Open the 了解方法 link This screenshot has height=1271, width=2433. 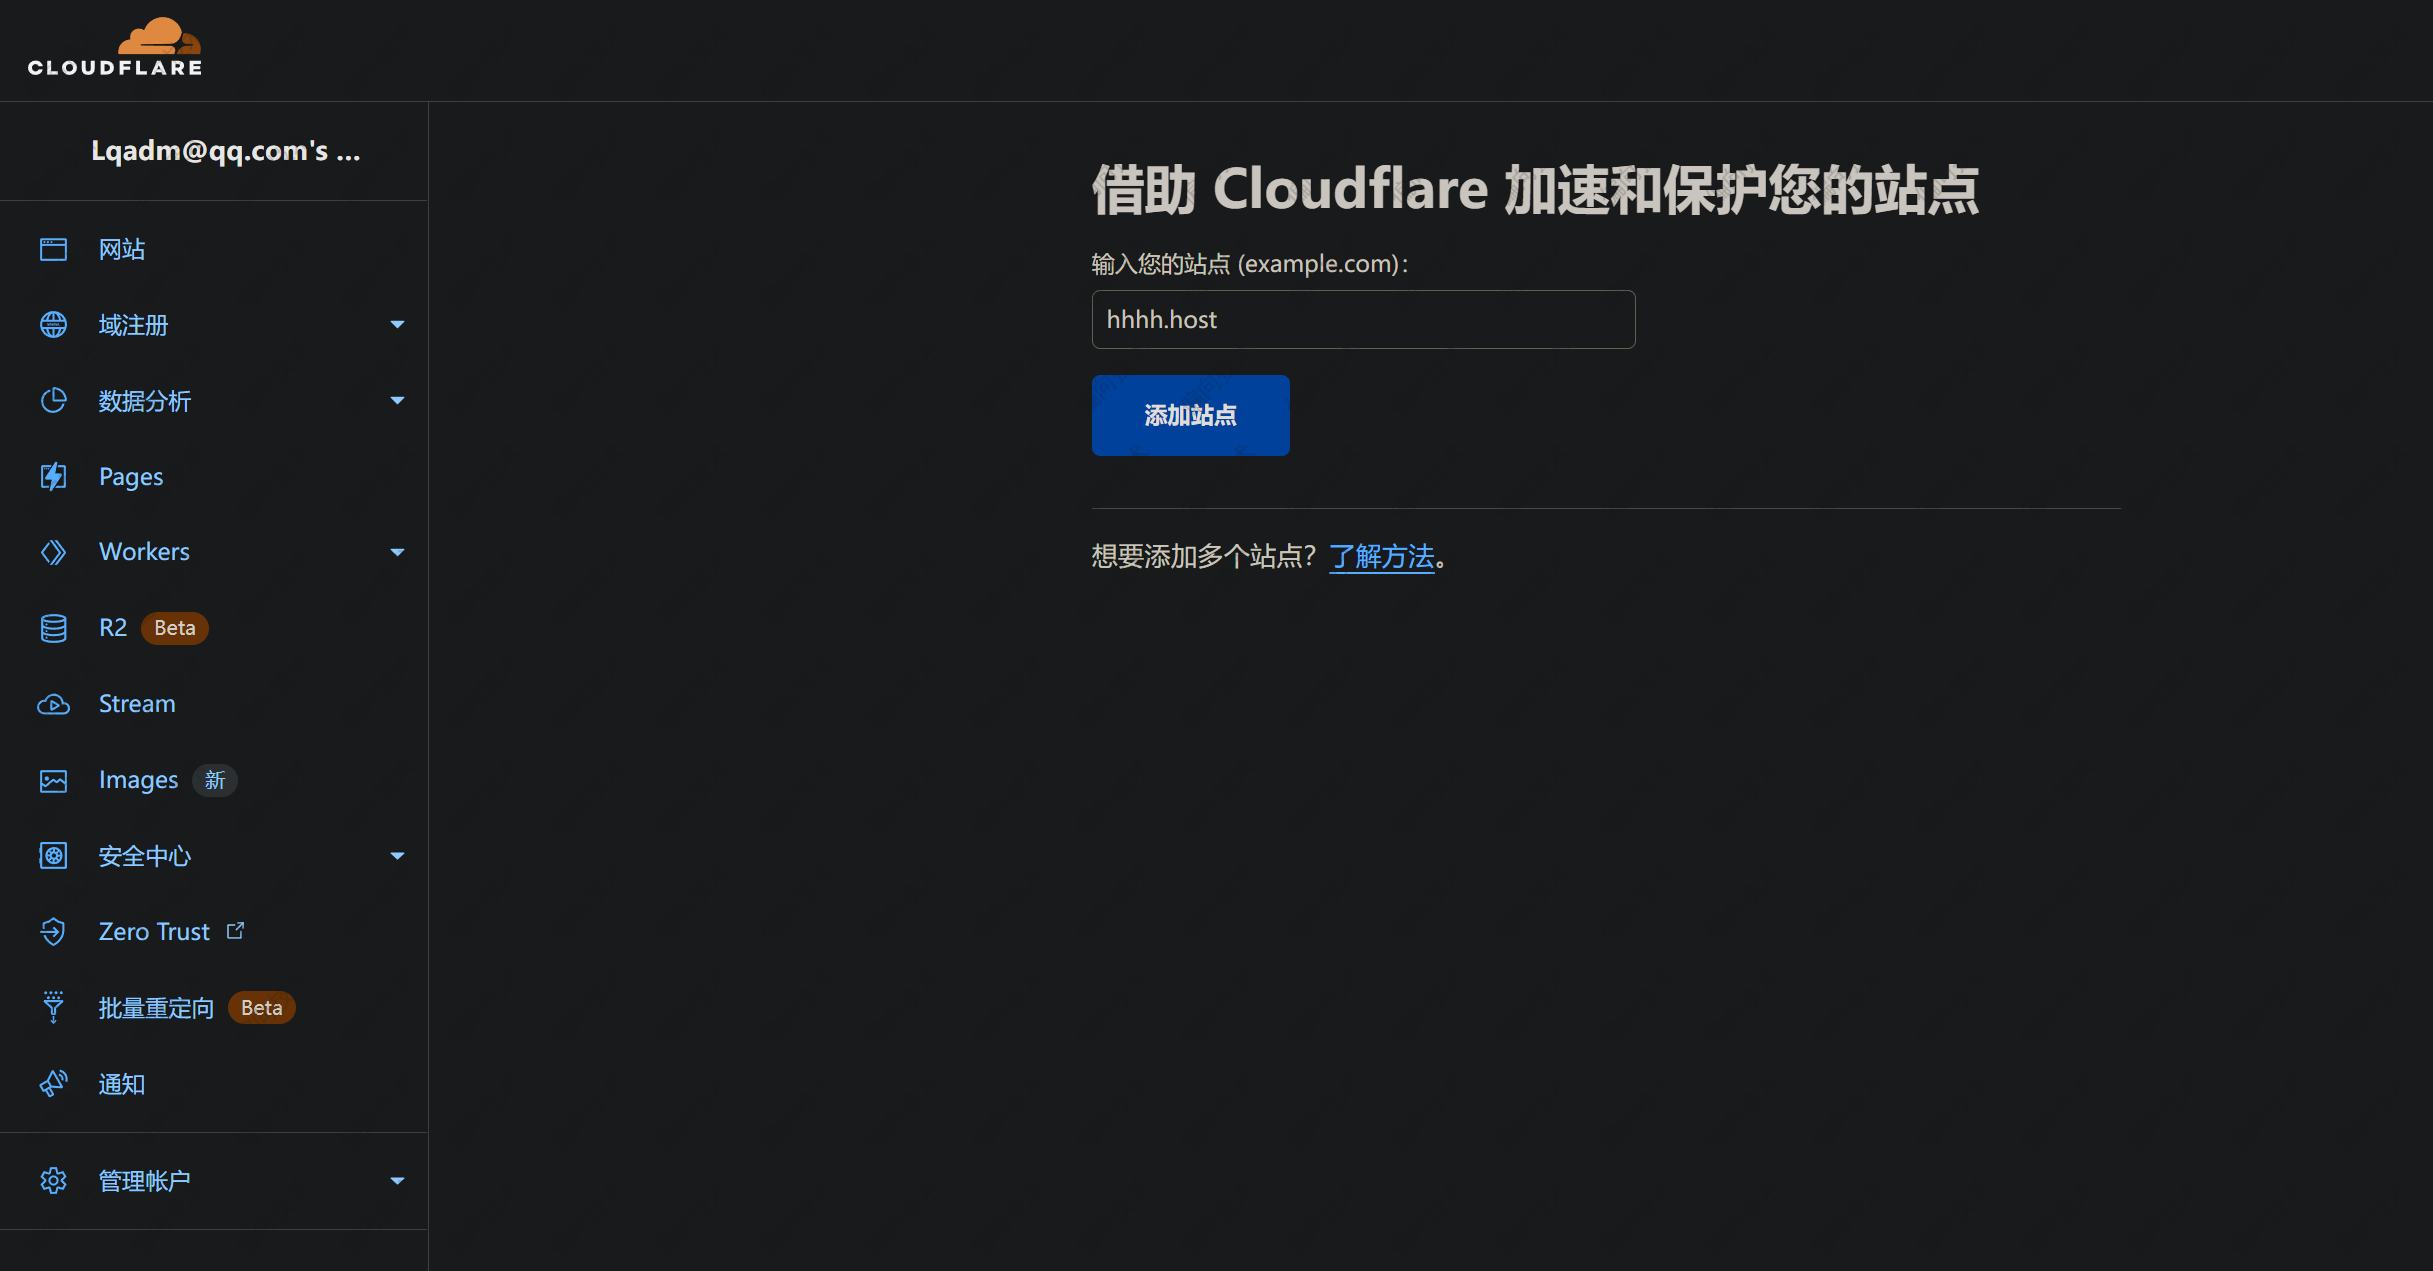pyautogui.click(x=1381, y=556)
